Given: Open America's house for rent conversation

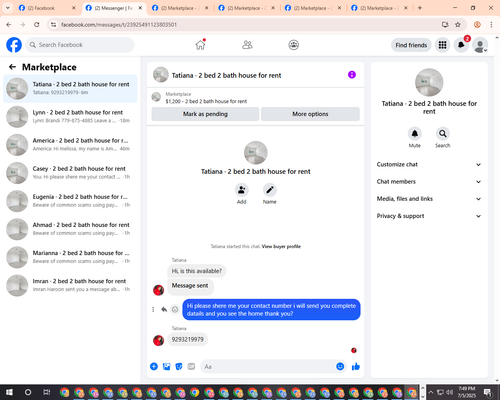Looking at the screenshot, I should [70, 144].
